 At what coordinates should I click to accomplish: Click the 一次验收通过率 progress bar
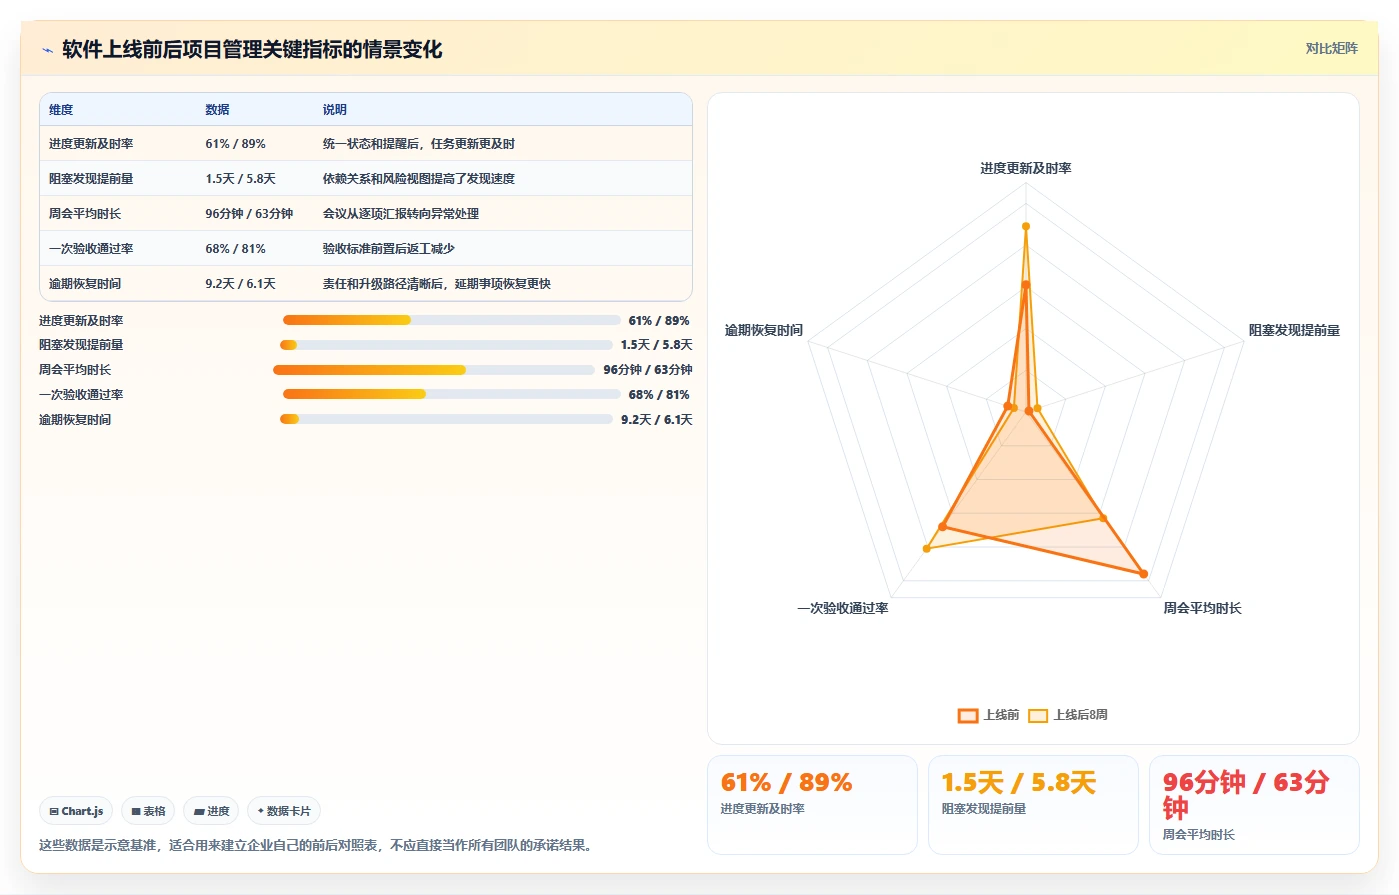point(451,395)
